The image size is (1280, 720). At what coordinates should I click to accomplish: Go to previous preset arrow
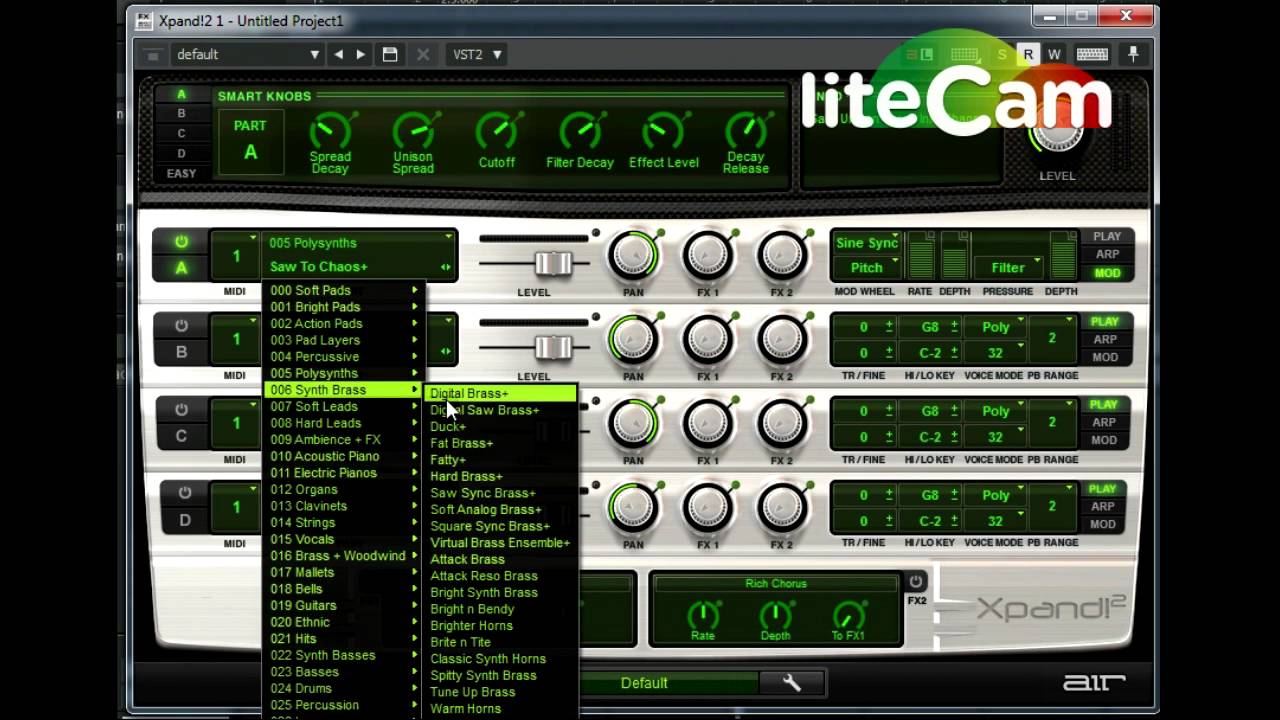(339, 54)
